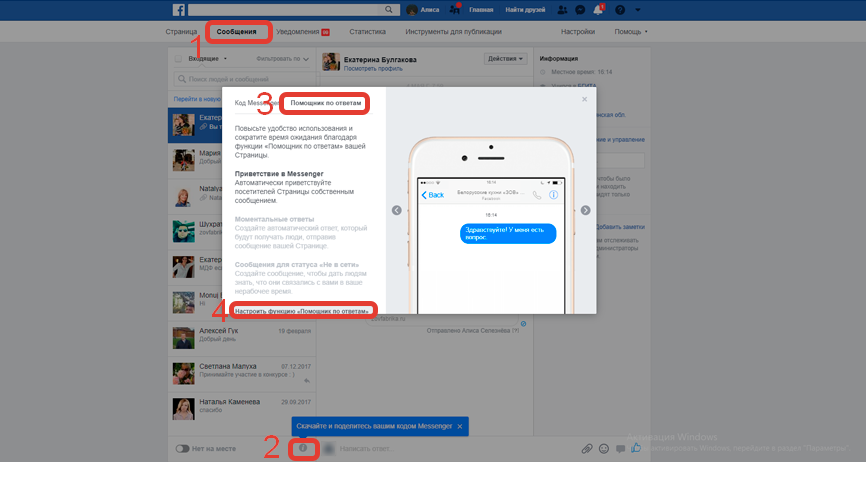
Task: Click Сообщения для статуса «Не в сети» heading
Action: pos(297,264)
